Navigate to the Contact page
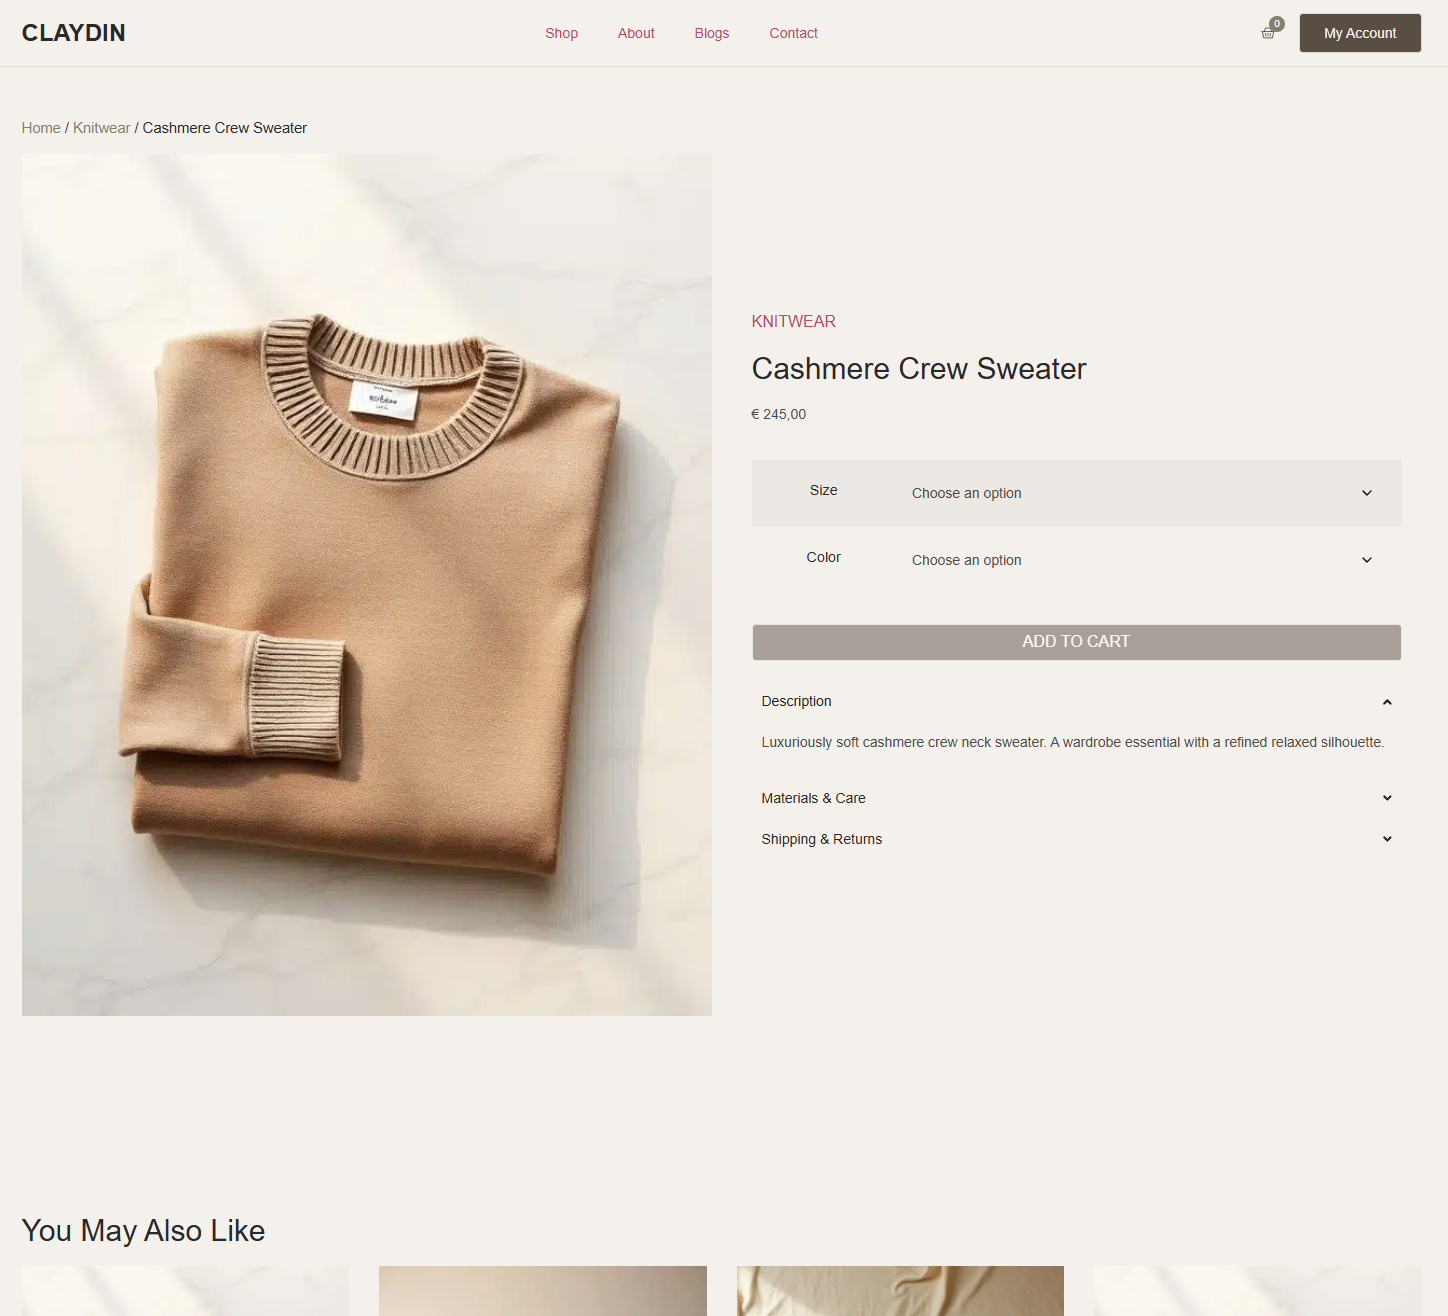The width and height of the screenshot is (1448, 1316). point(793,33)
